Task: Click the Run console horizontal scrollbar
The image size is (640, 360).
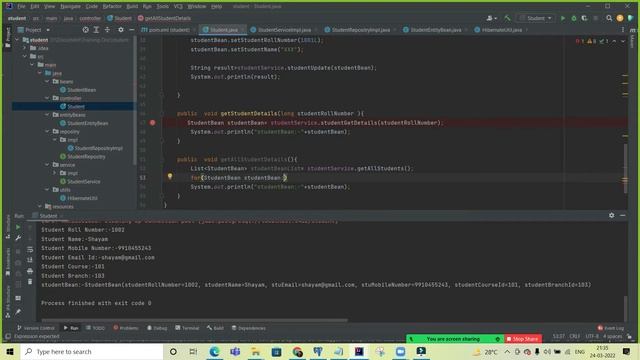Action: [x=194, y=320]
